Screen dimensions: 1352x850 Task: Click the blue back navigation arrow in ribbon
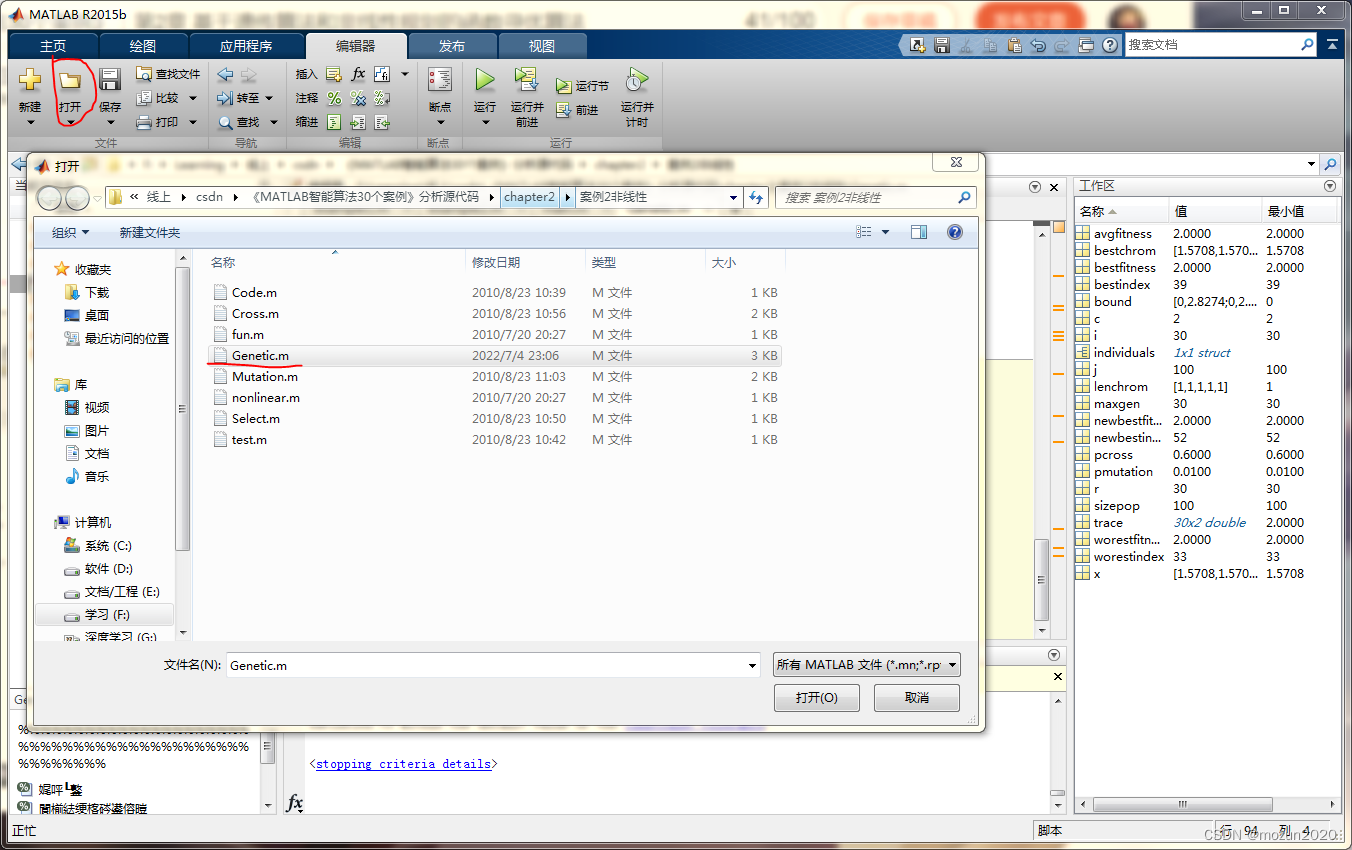pos(225,74)
